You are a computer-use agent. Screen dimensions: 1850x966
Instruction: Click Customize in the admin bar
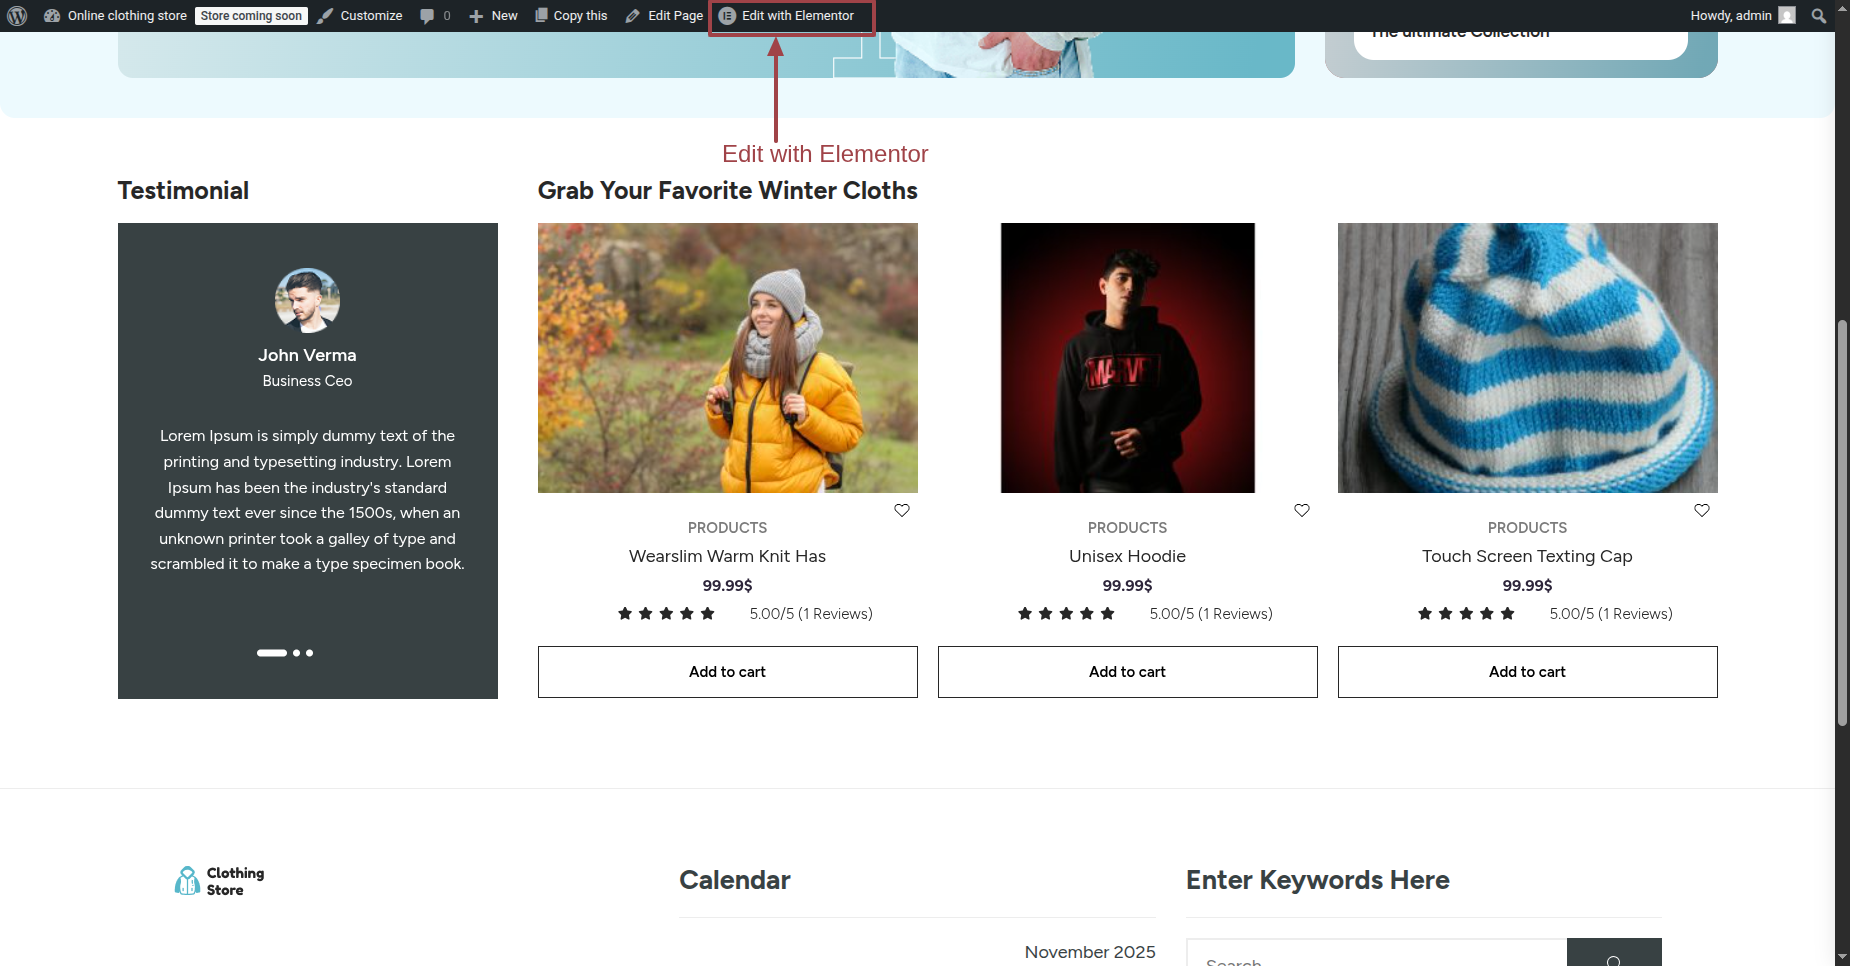tap(360, 16)
